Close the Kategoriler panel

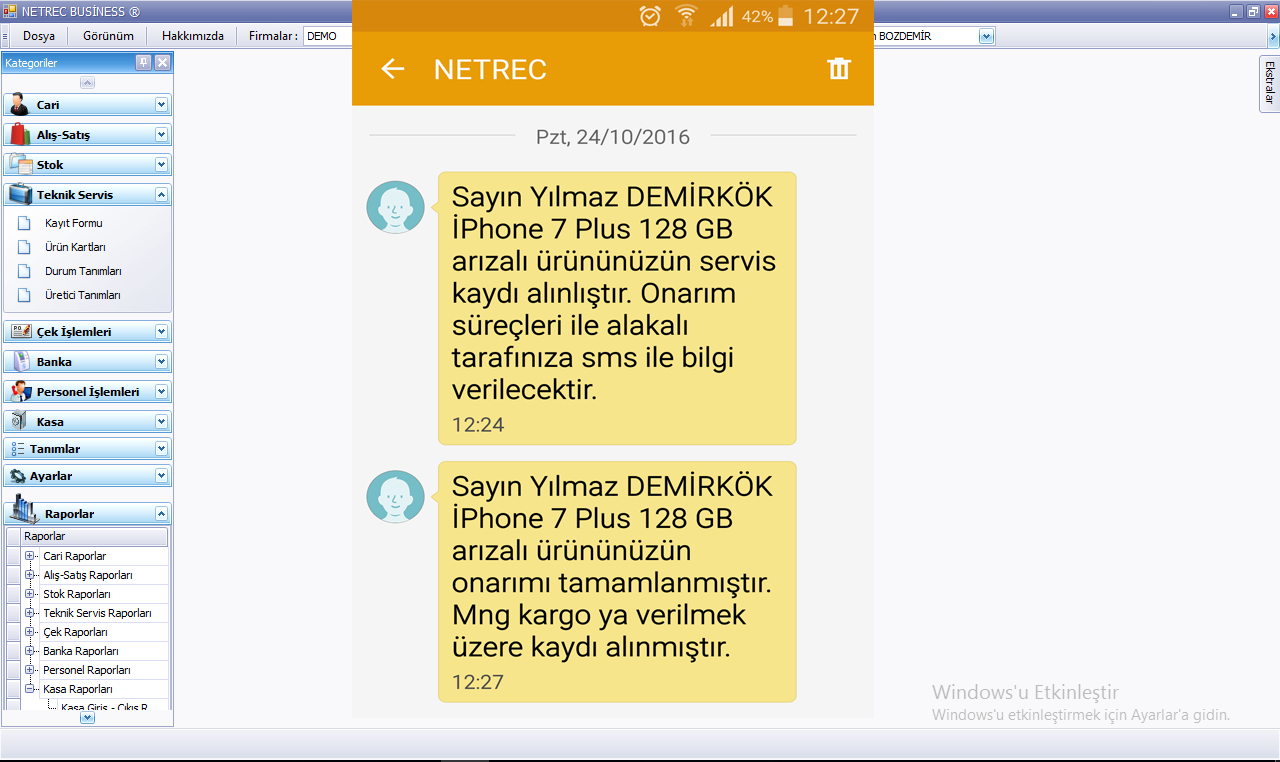click(163, 62)
